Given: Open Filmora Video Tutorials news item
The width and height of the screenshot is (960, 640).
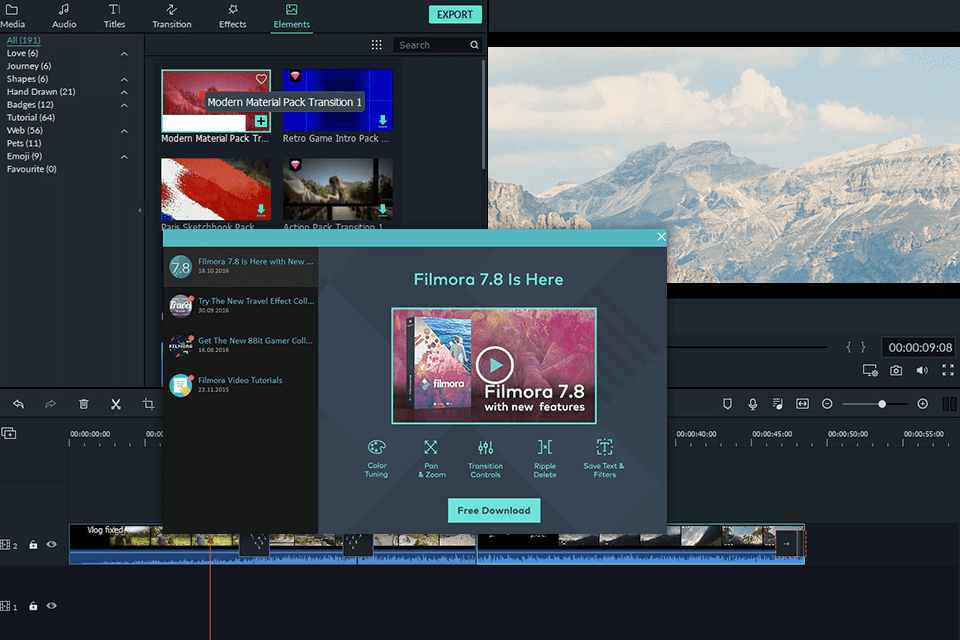Looking at the screenshot, I should point(241,385).
